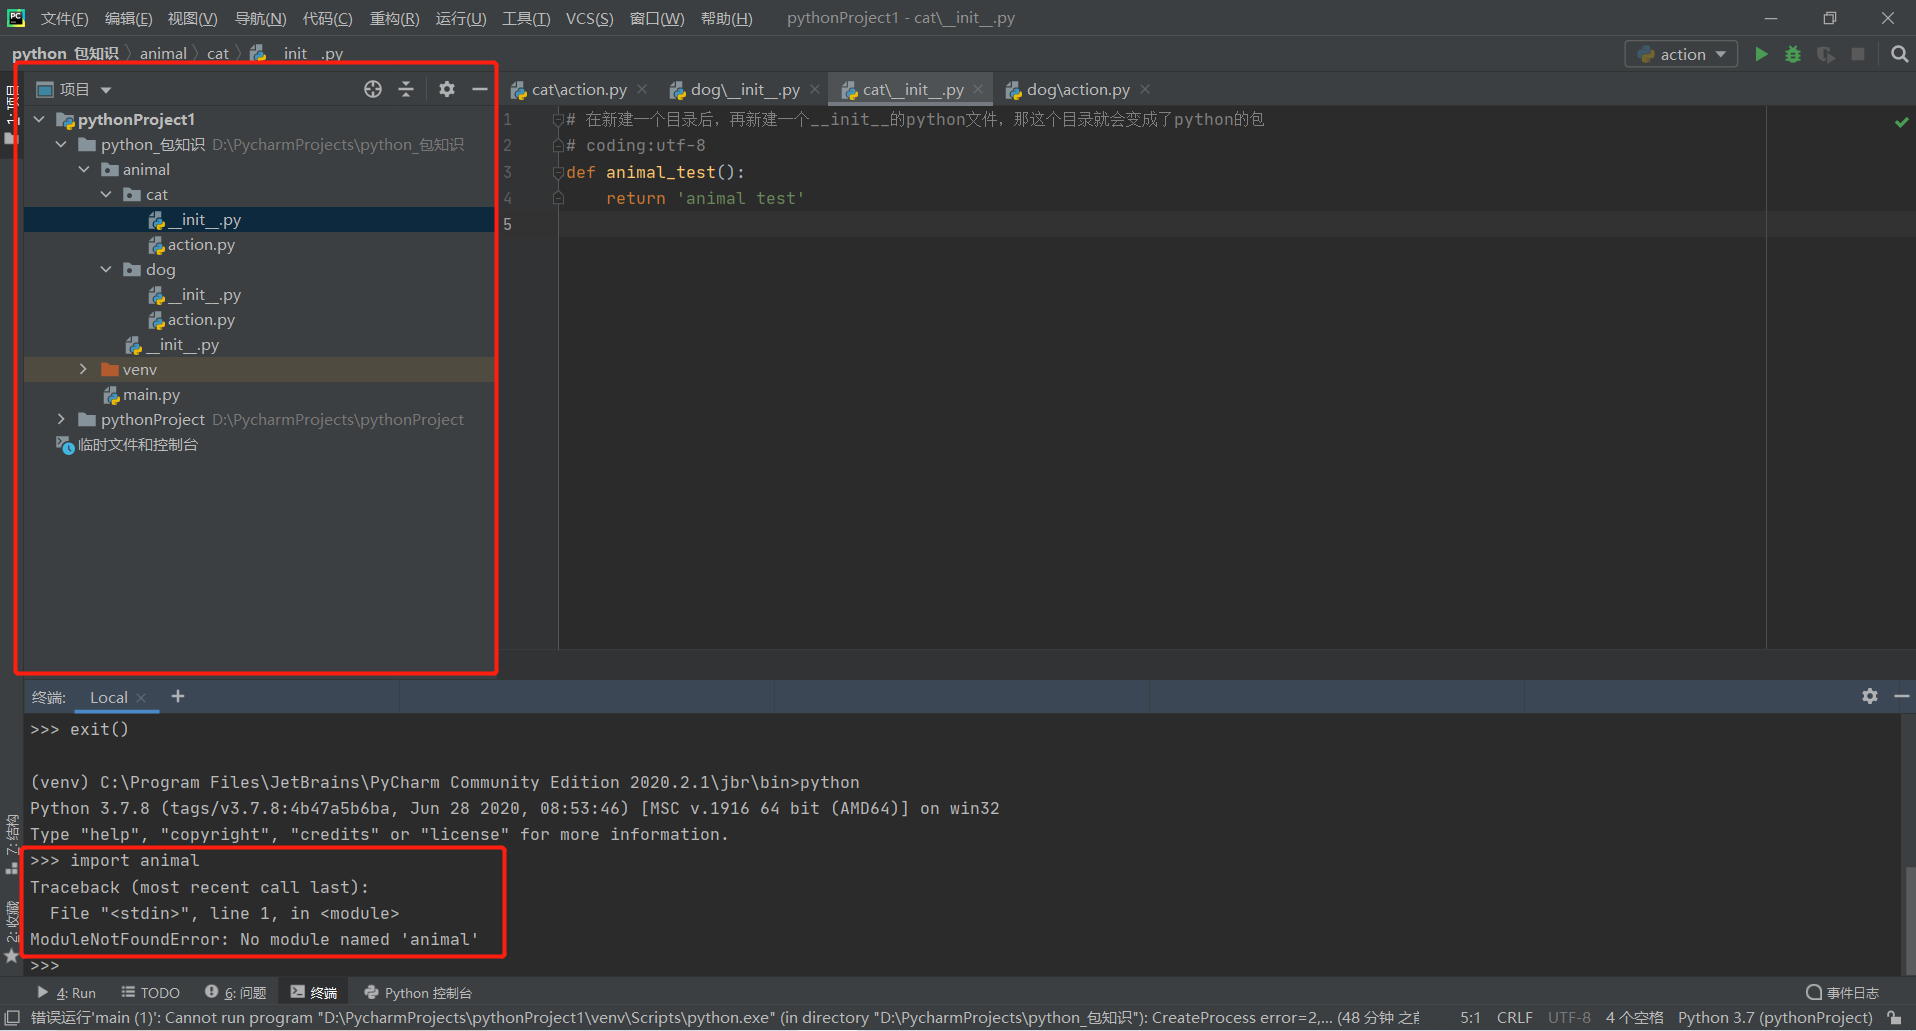Image resolution: width=1916 pixels, height=1031 pixels.
Task: Toggle read-only lock icon in status bar
Action: [x=1894, y=1018]
